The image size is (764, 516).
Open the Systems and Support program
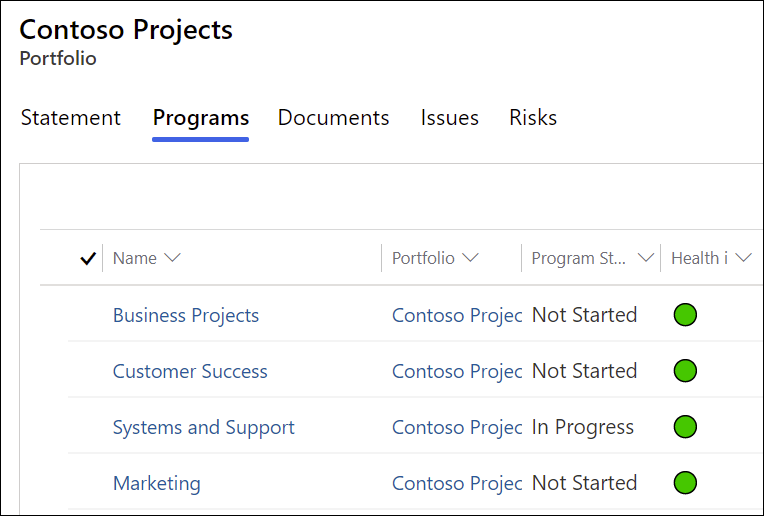pyautogui.click(x=204, y=427)
